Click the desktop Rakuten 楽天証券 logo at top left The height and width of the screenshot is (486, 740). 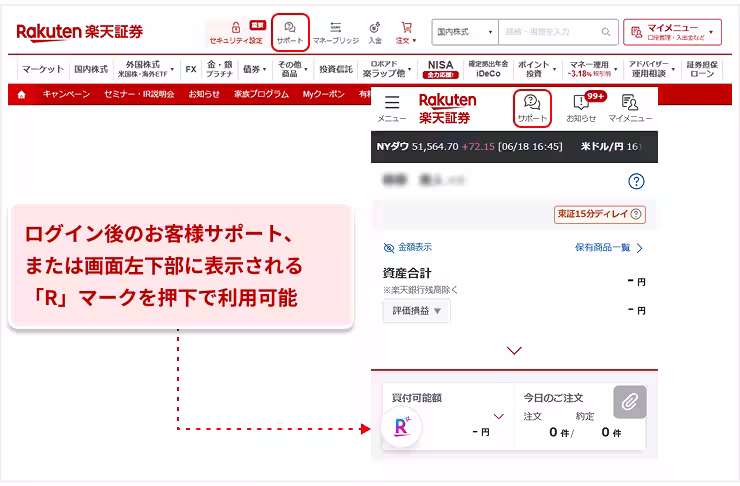click(79, 32)
